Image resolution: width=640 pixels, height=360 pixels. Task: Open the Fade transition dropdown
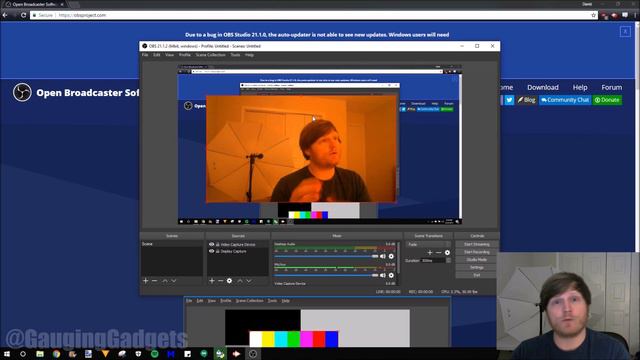pyautogui.click(x=428, y=244)
